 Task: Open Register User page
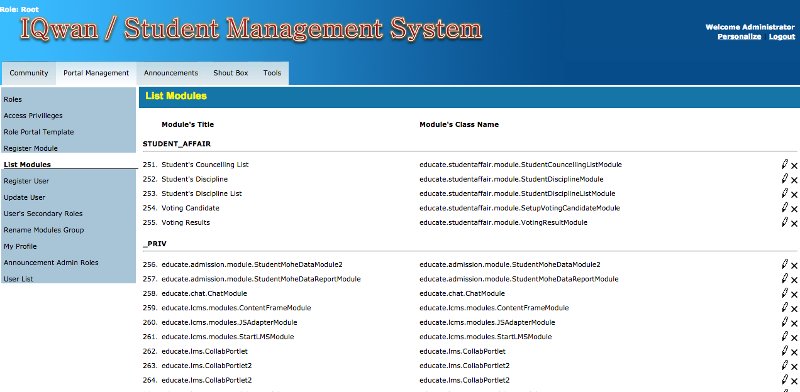coord(26,181)
